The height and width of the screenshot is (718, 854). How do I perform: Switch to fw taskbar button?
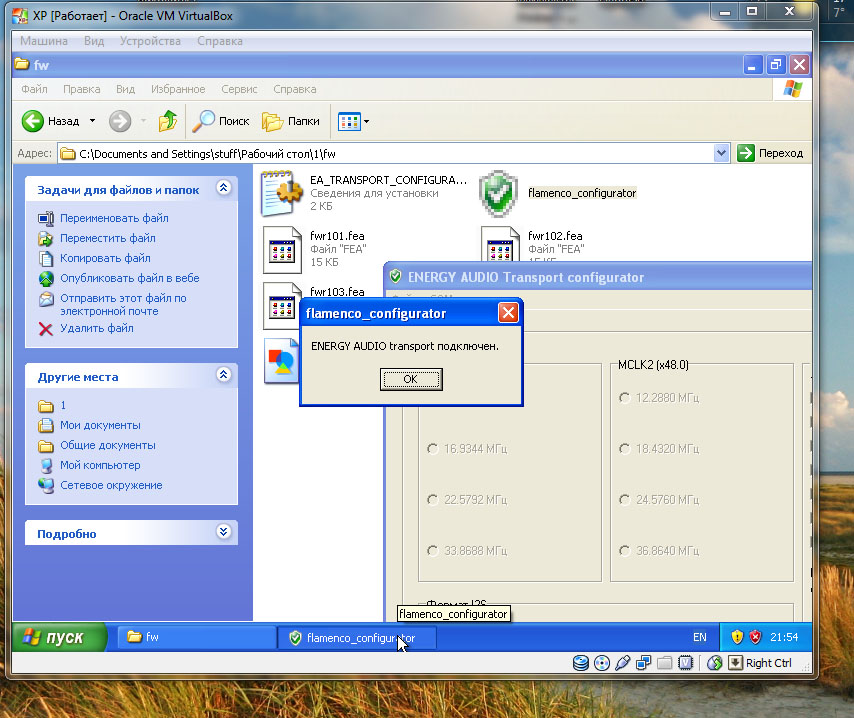[x=197, y=637]
